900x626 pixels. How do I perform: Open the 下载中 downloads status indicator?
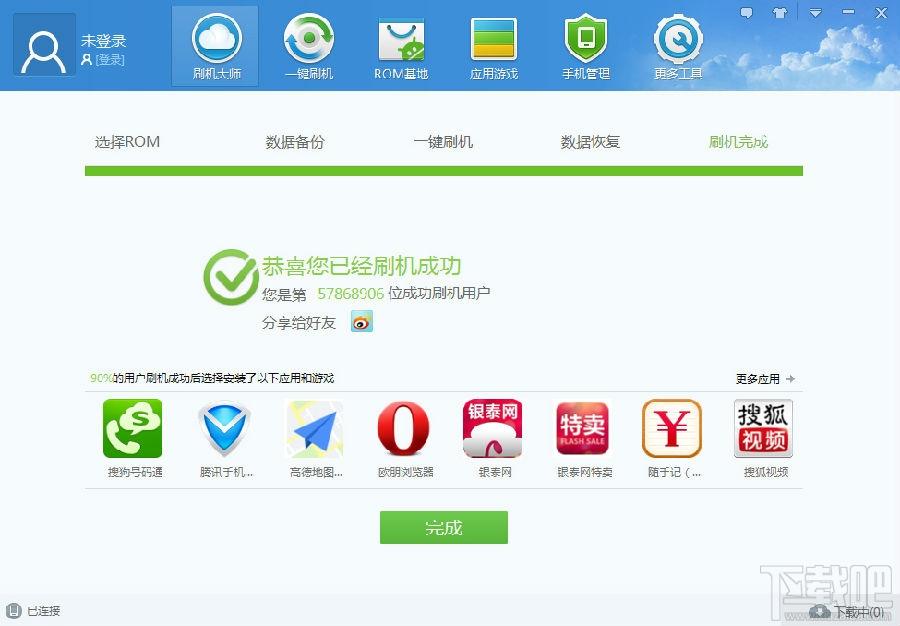(847, 612)
